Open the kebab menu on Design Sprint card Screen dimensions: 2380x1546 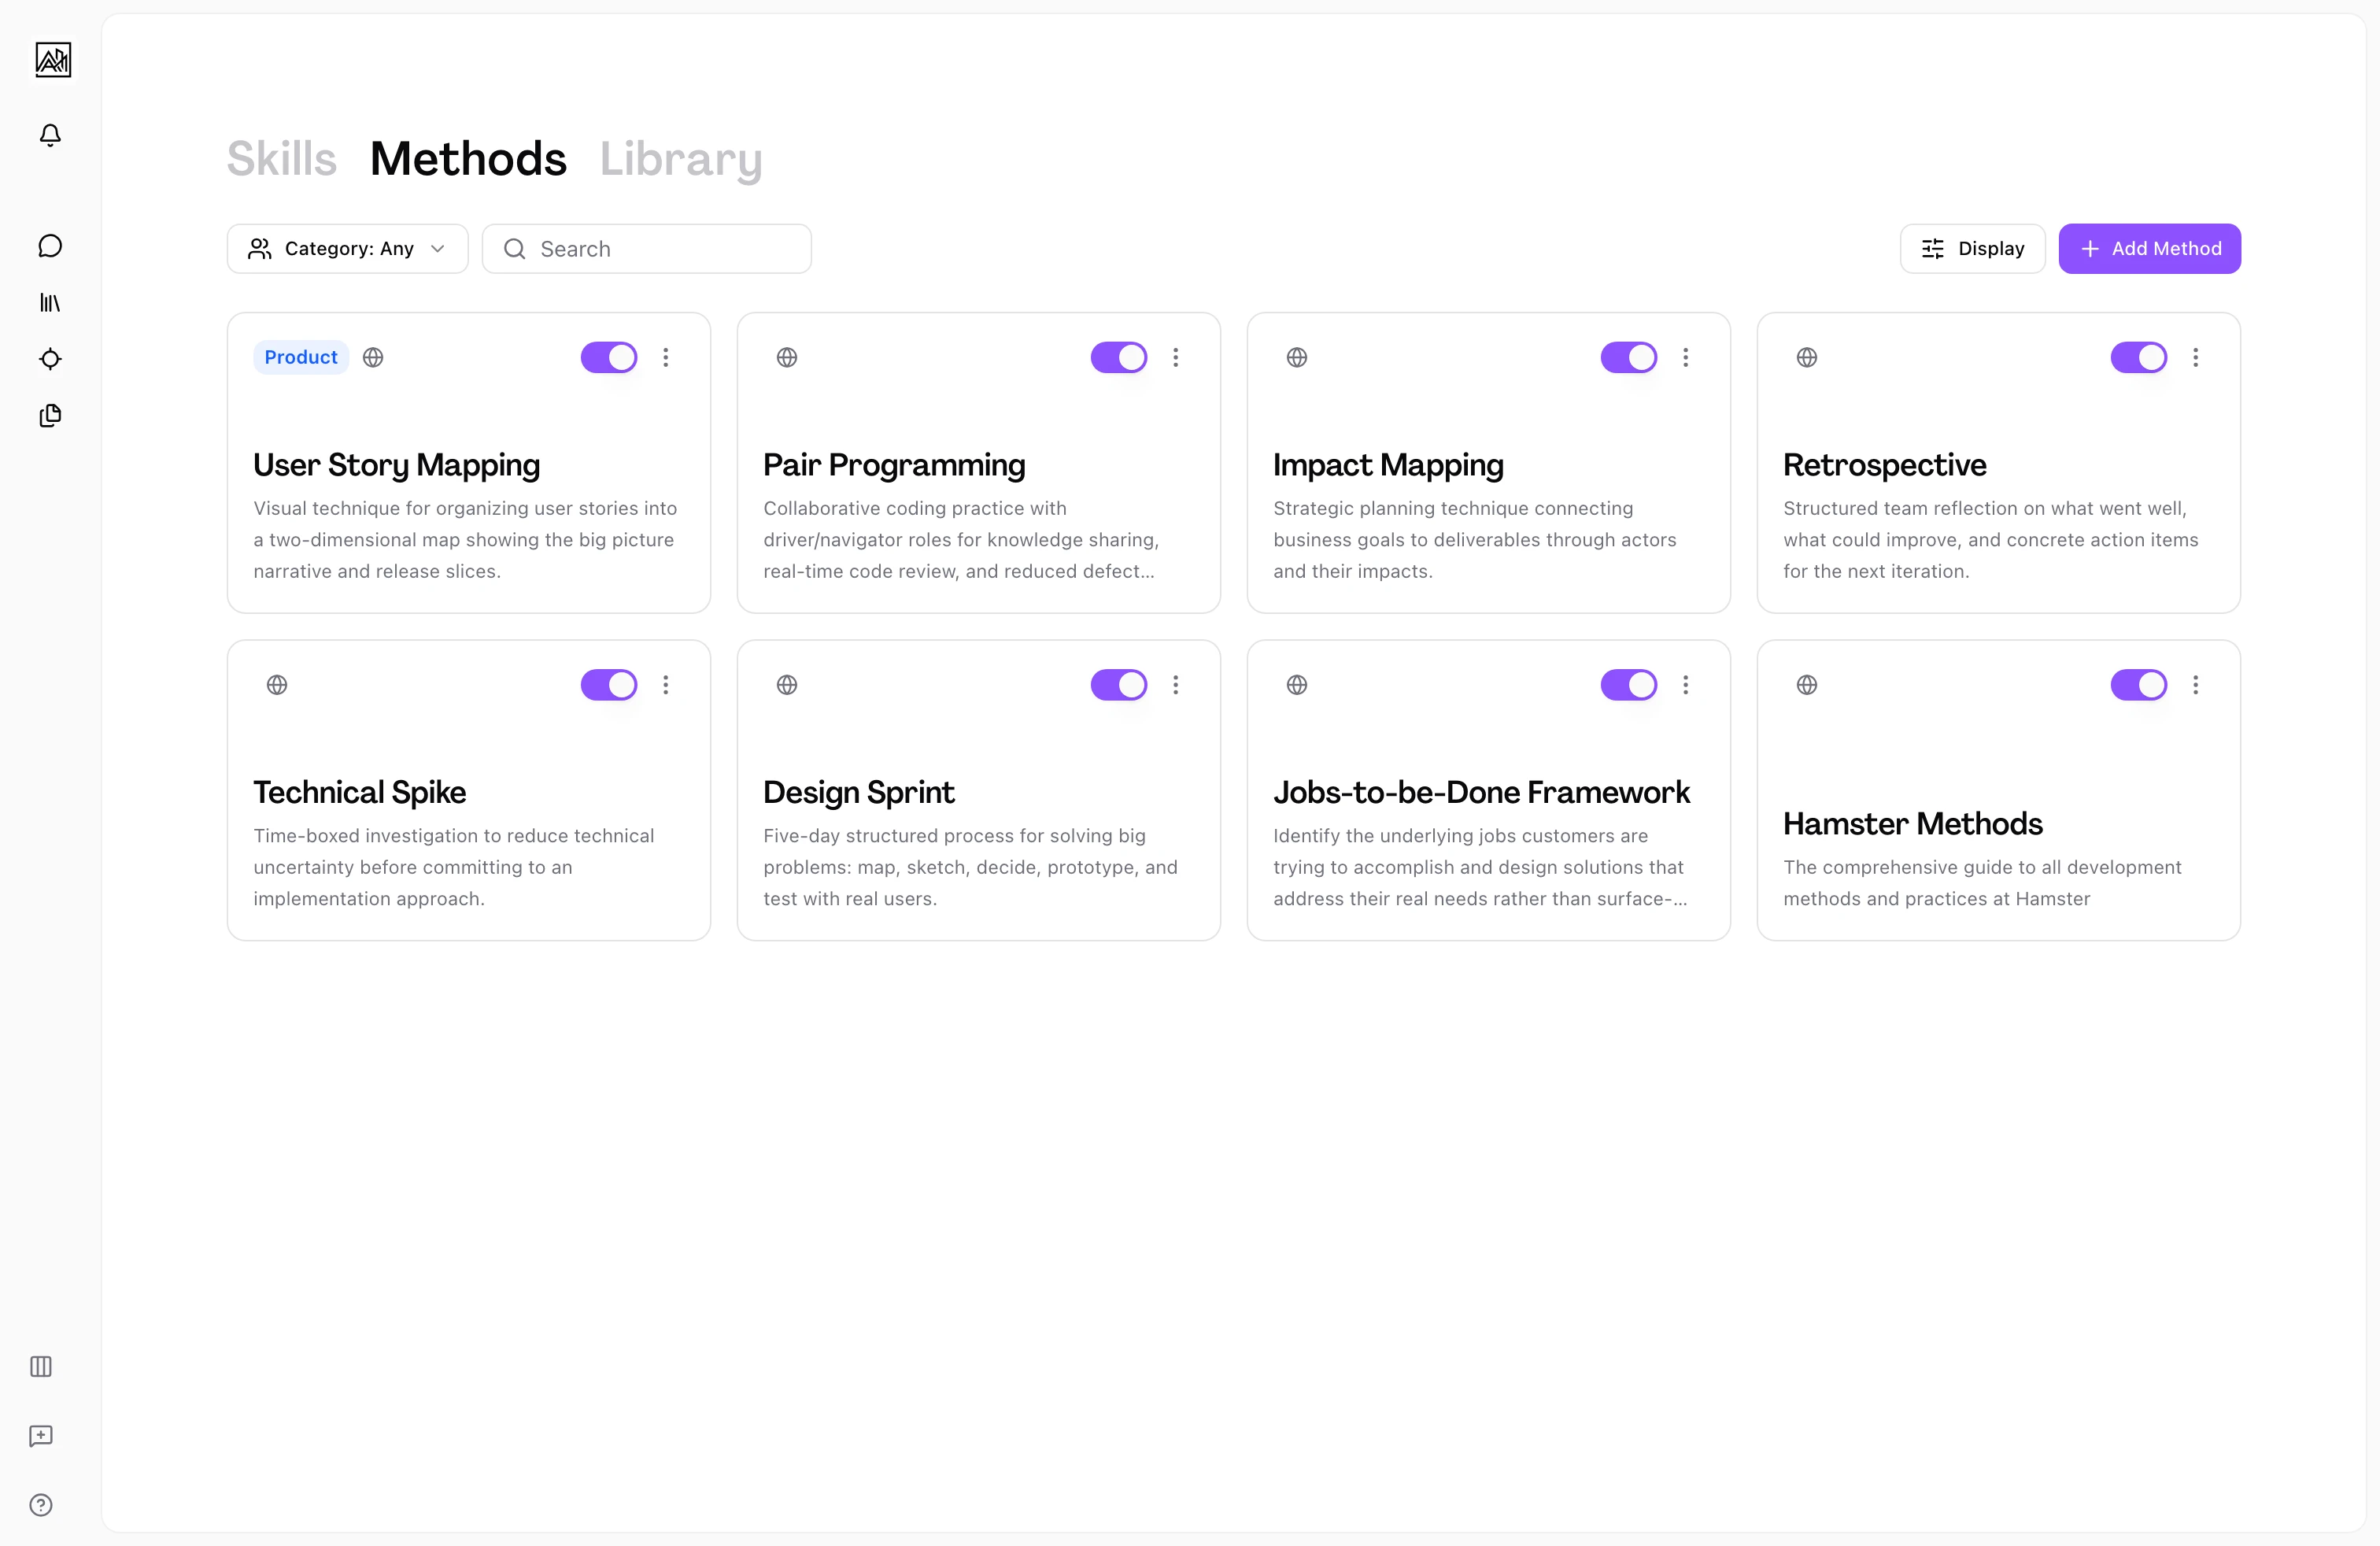[x=1176, y=684]
